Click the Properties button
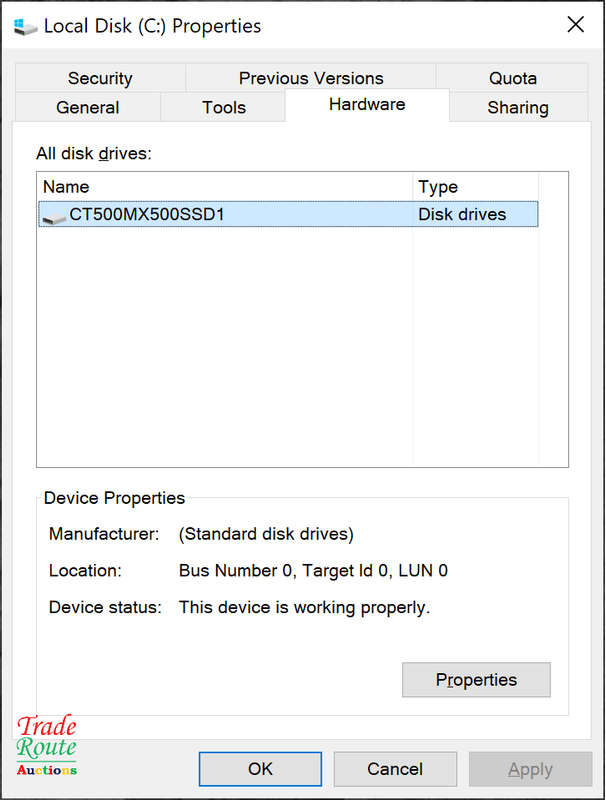Viewport: 606px width, 800px height. point(476,680)
